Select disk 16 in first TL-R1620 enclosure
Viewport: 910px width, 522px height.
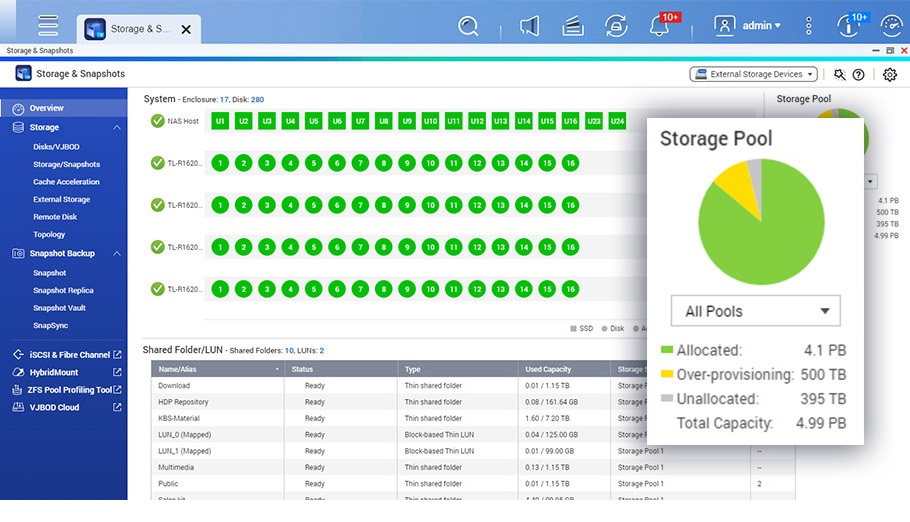coord(570,163)
